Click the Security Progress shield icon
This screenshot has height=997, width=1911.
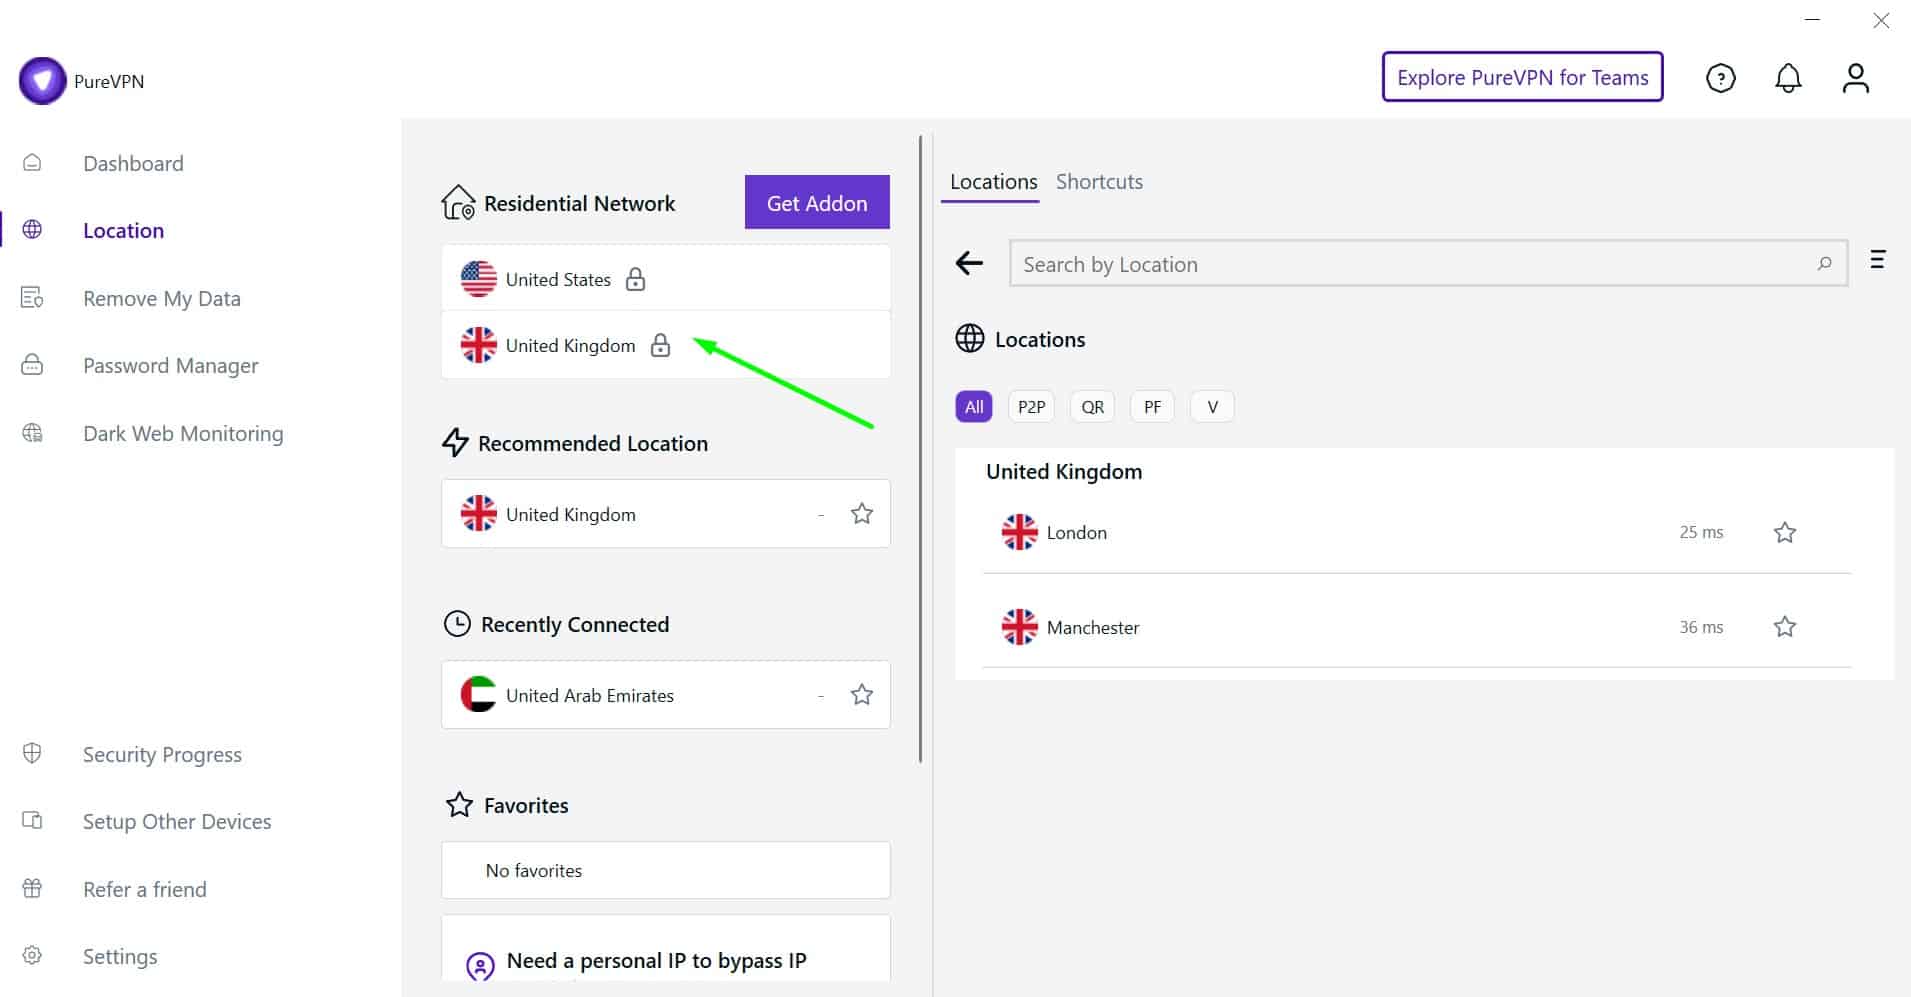(x=32, y=753)
